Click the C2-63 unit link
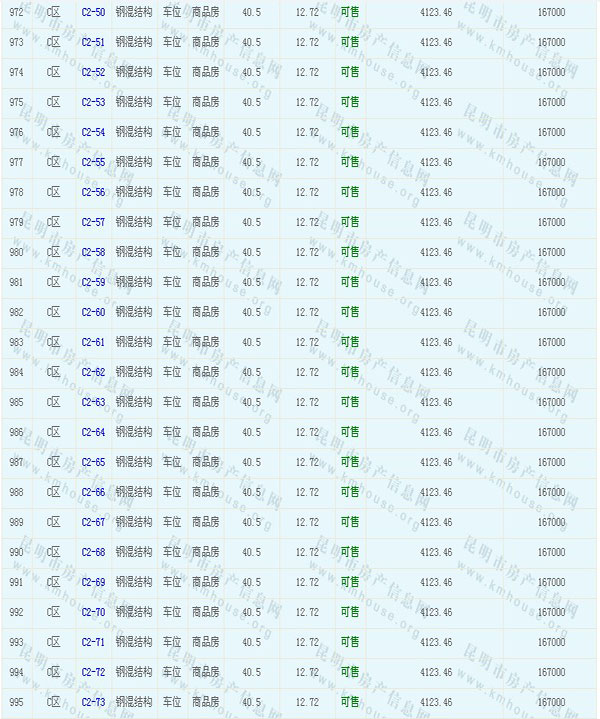This screenshot has height=719, width=600. pyautogui.click(x=93, y=402)
